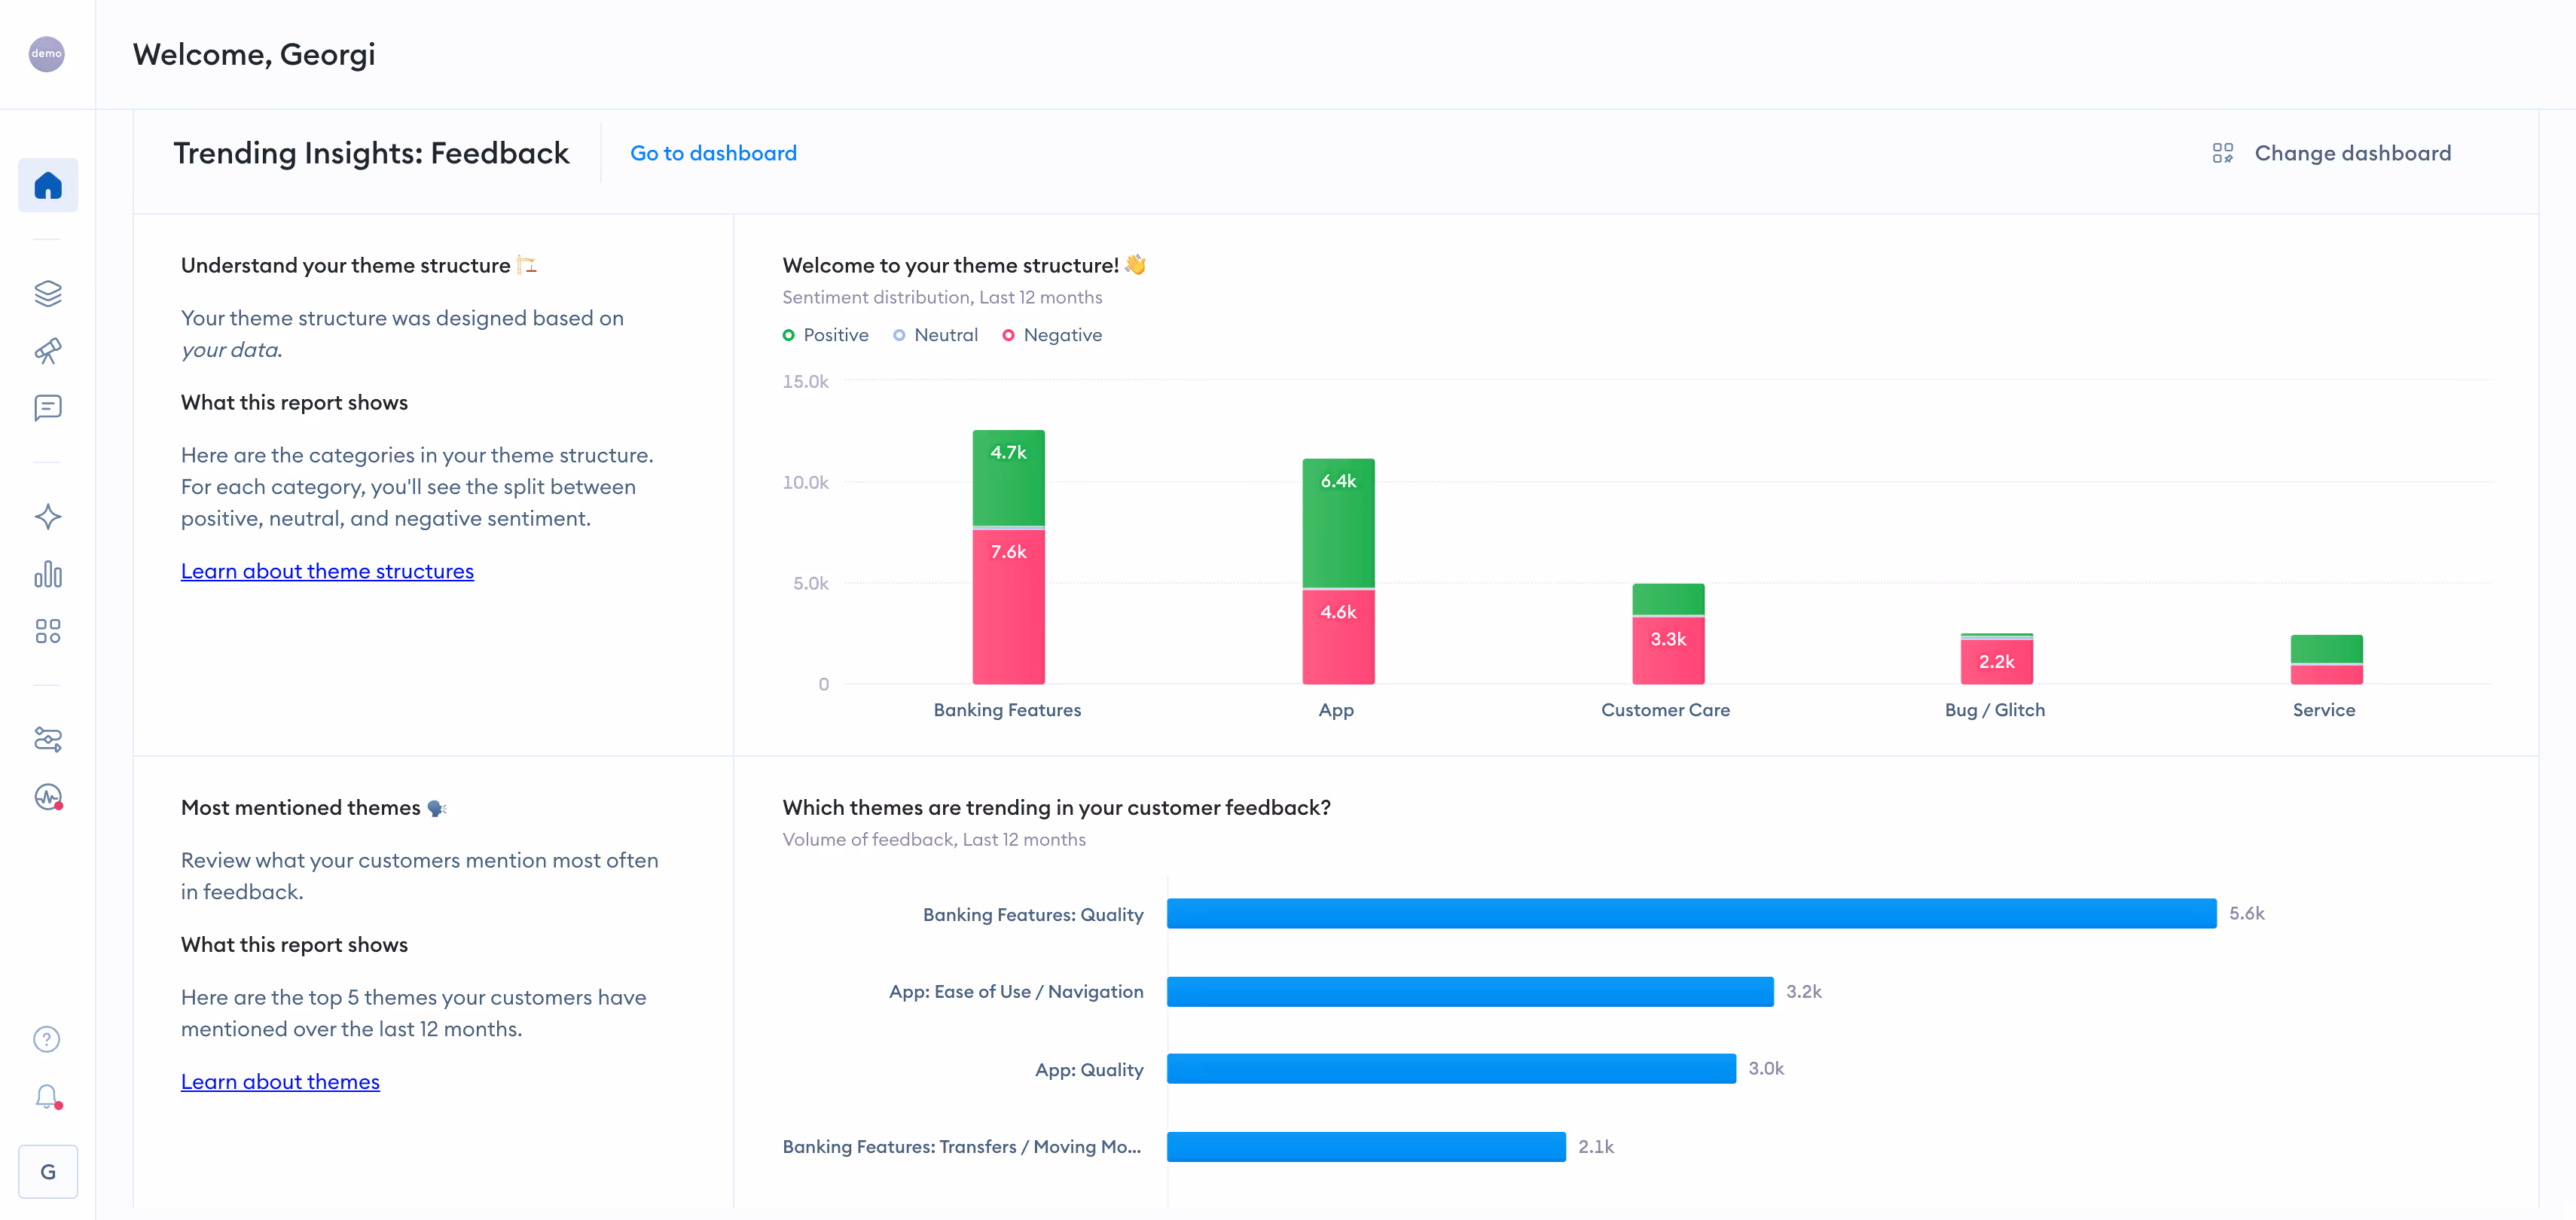Click the sparkle star sidebar icon
This screenshot has width=2576, height=1220.
pos(48,517)
